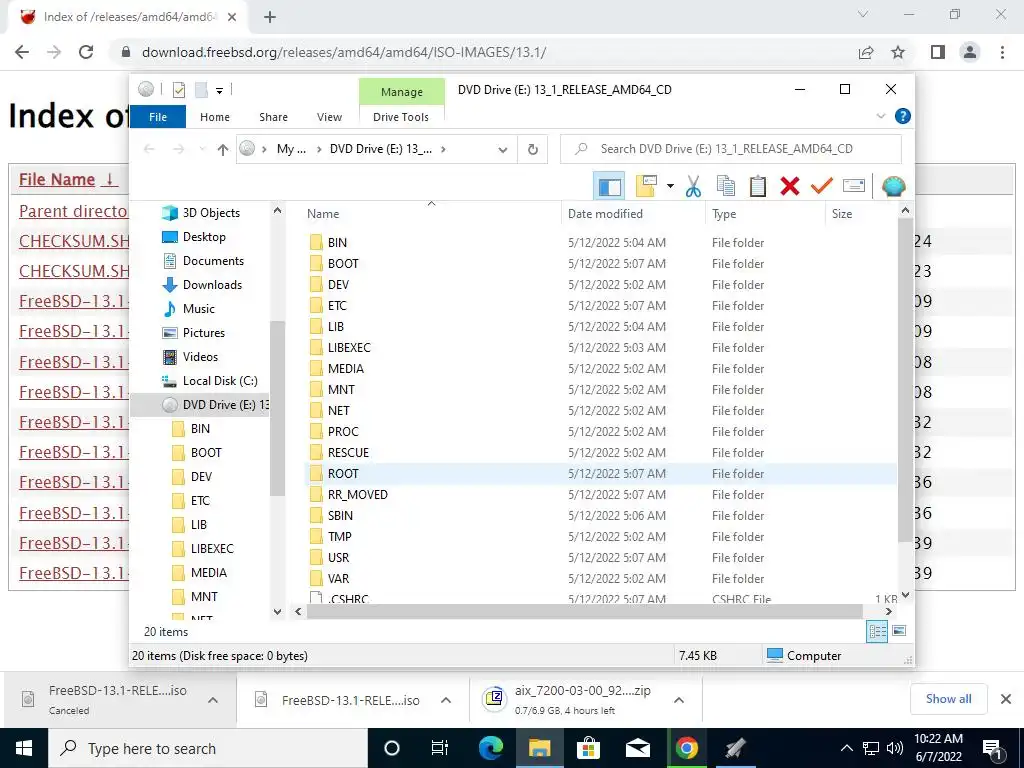
Task: Switch to Large icons view icon
Action: [x=899, y=631]
